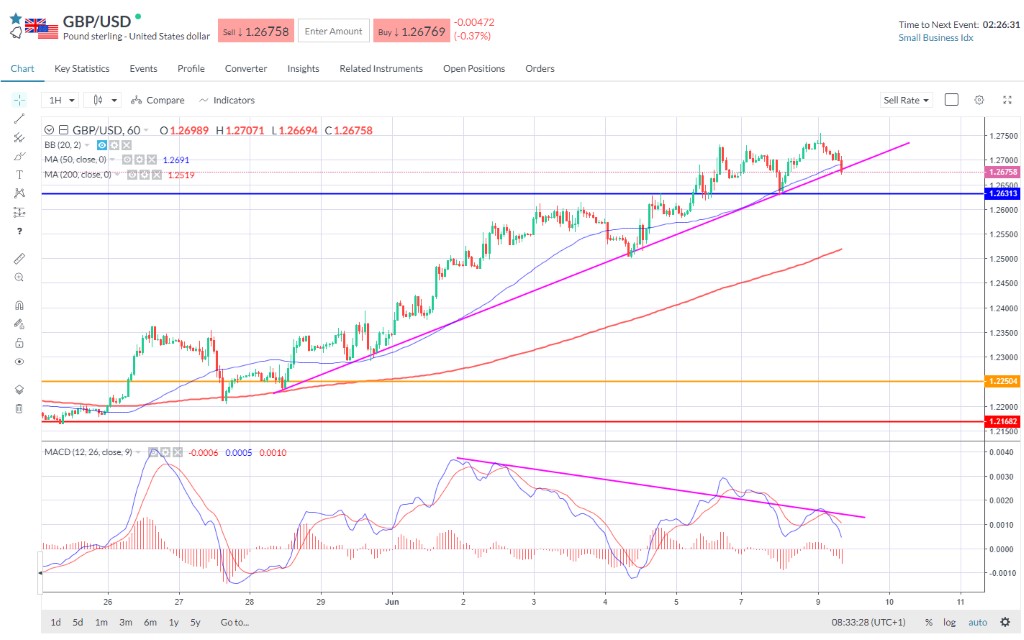
Task: Open the Go to... date selector
Action: (x=234, y=622)
